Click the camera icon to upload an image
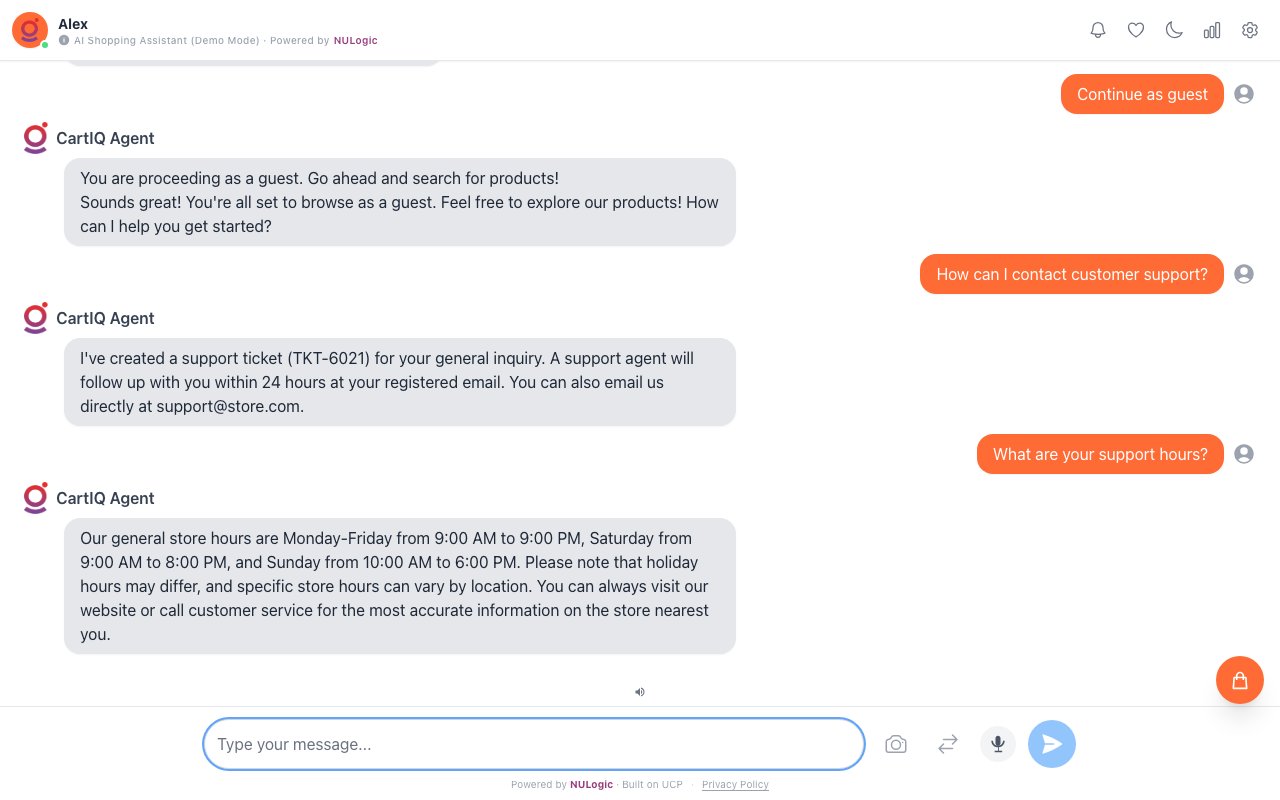The image size is (1280, 800). 896,744
